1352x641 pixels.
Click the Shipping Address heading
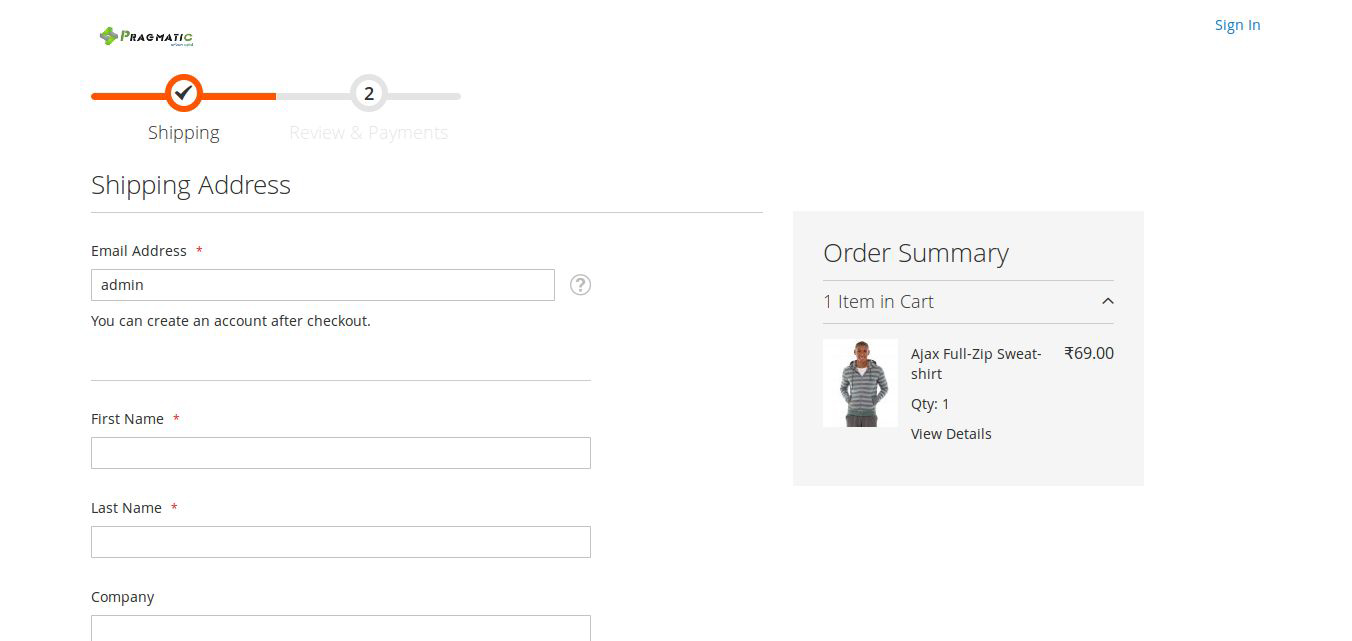pyautogui.click(x=191, y=185)
